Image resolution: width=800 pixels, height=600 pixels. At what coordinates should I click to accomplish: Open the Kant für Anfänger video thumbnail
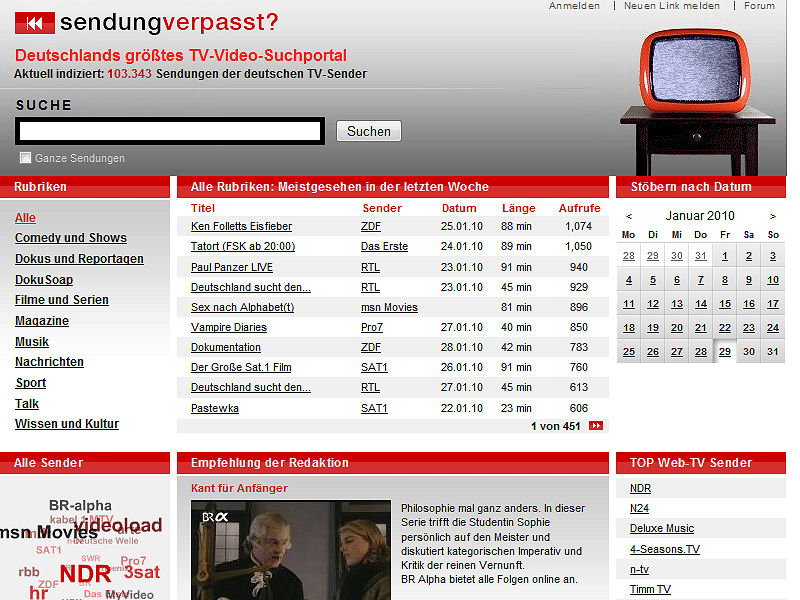click(290, 550)
